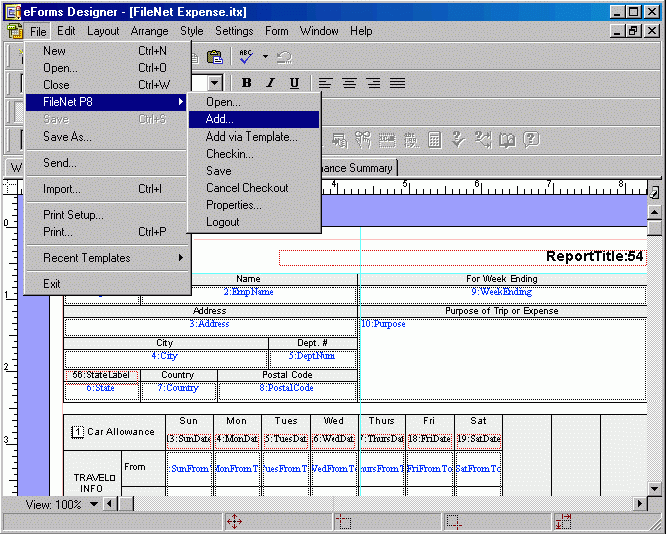Viewport: 667px width, 534px height.
Task: Open the Arrange menu
Action: pyautogui.click(x=149, y=31)
